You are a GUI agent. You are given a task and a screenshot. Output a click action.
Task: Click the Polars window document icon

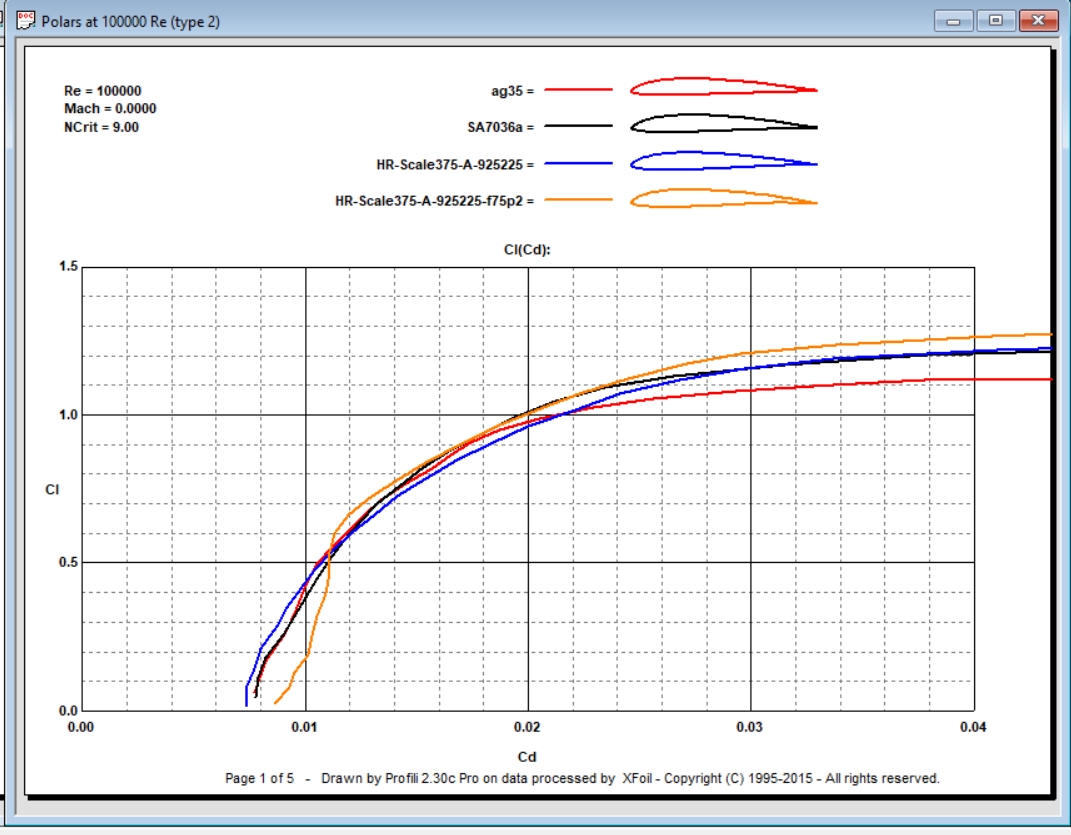(x=25, y=21)
